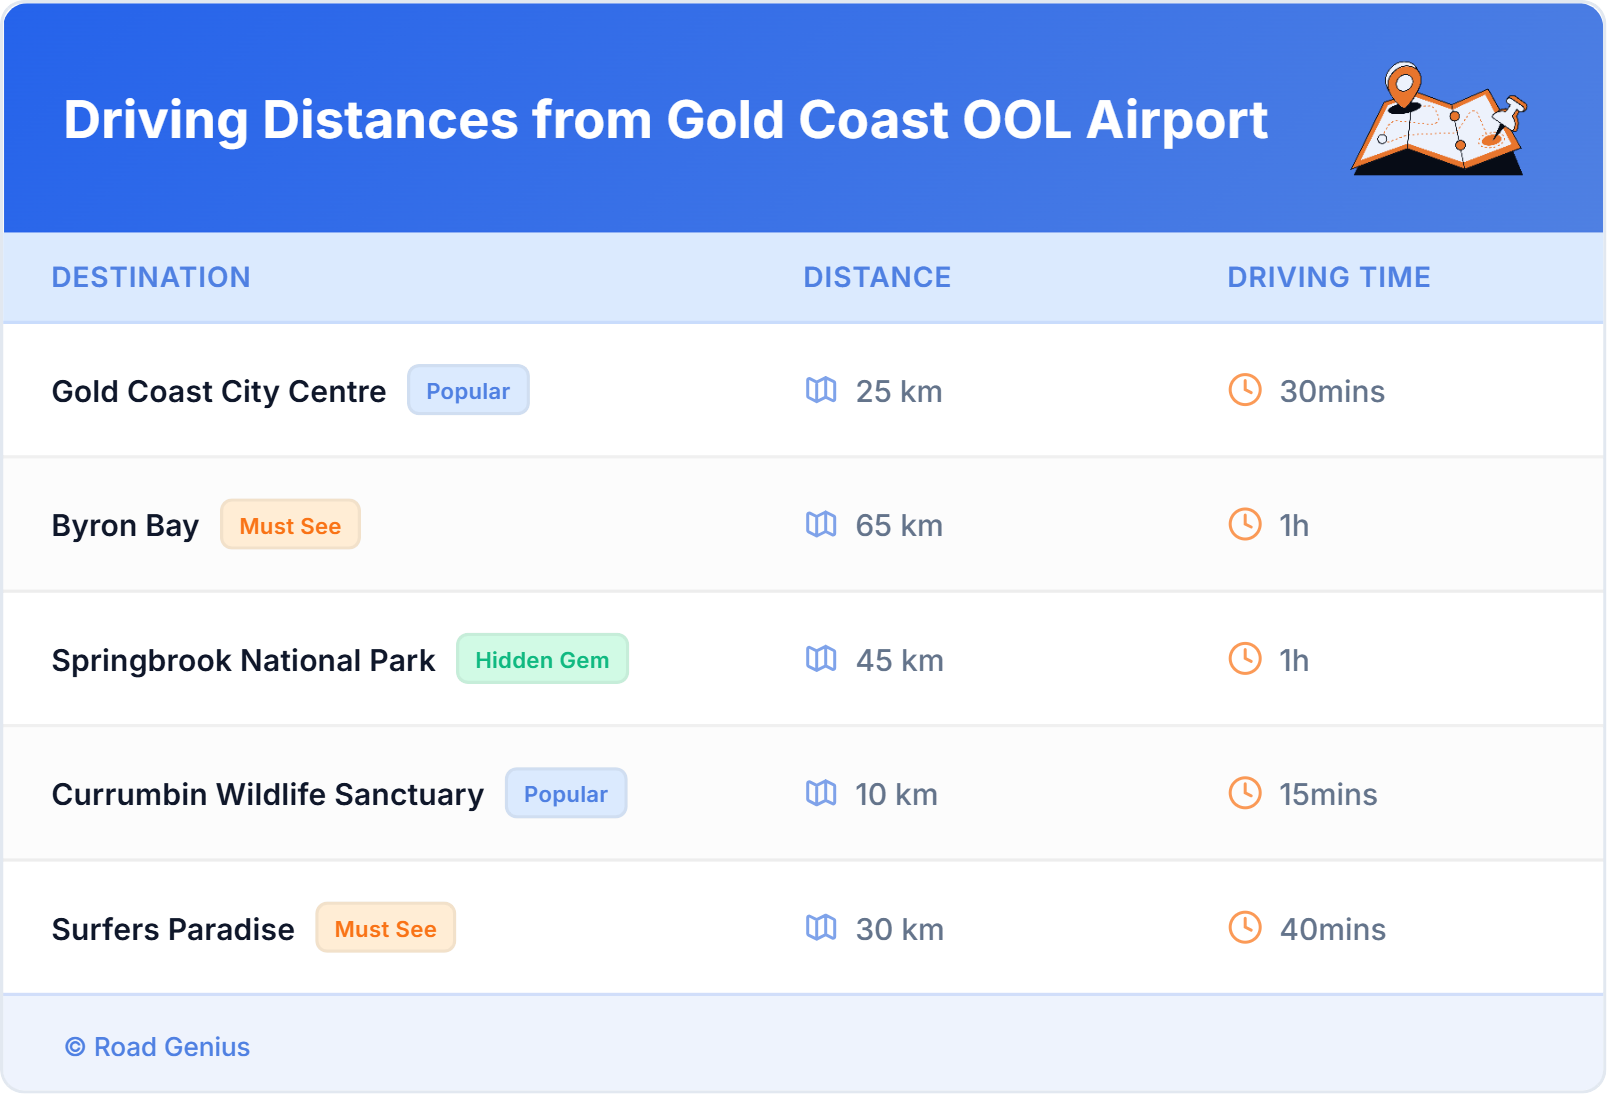Click map icon beside 65 km
The width and height of the screenshot is (1608, 1094).
[x=821, y=524]
